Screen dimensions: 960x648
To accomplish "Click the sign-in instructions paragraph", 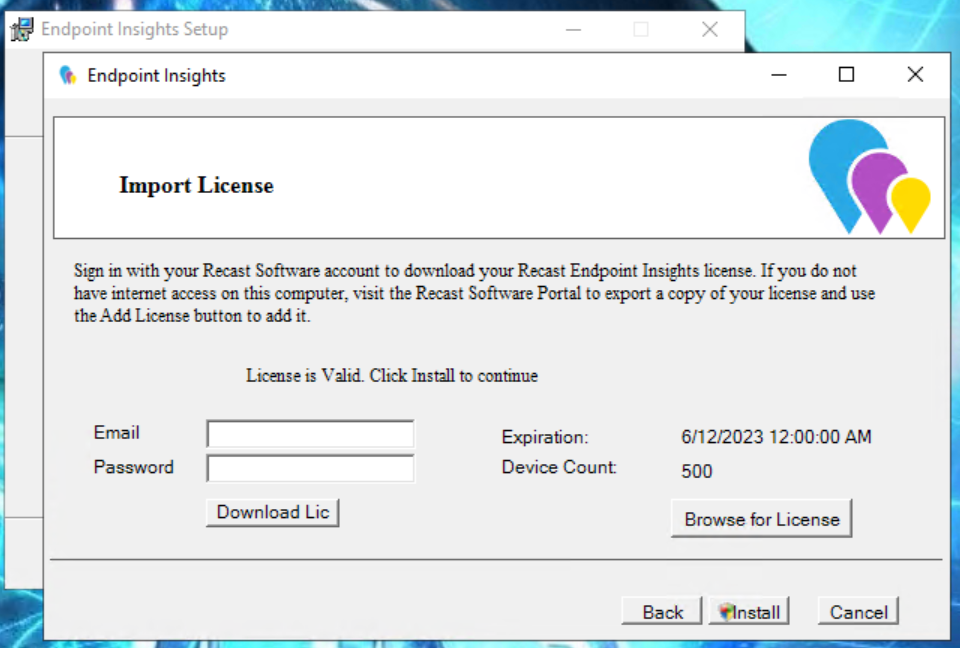I will click(x=474, y=293).
